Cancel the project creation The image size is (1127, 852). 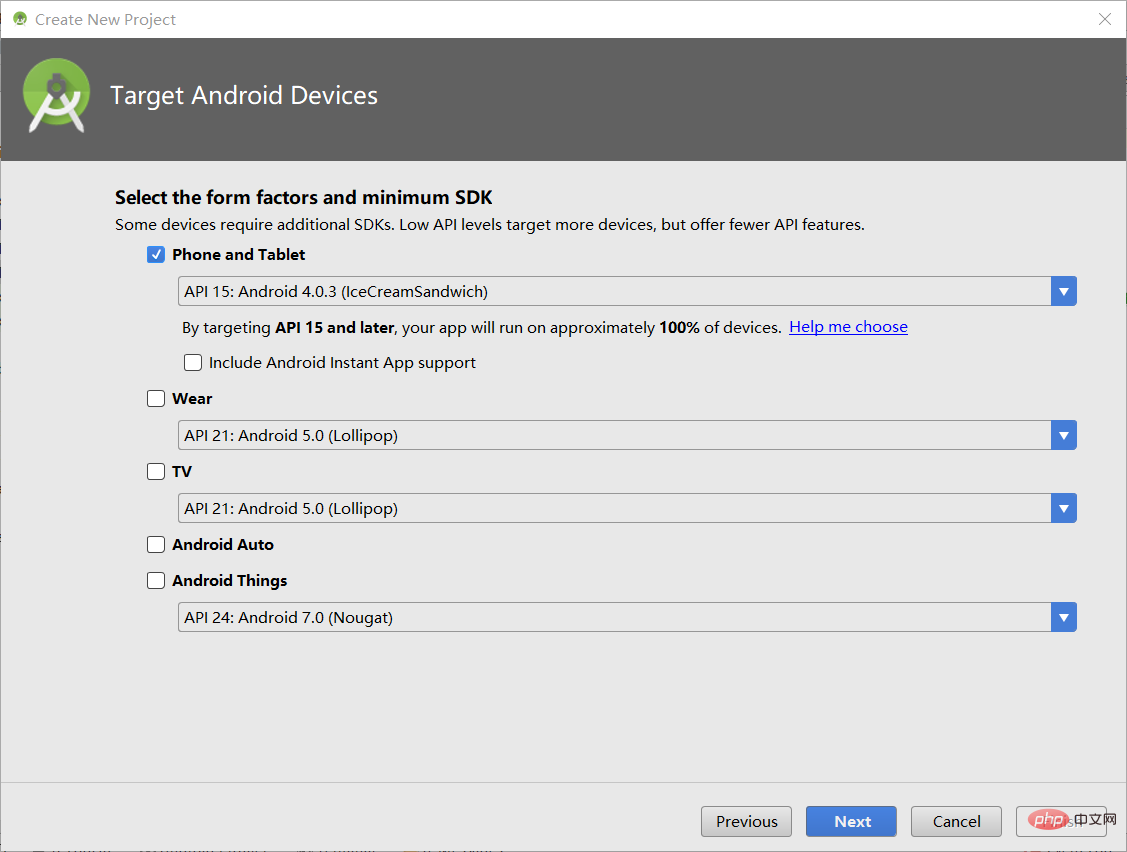coord(956,821)
